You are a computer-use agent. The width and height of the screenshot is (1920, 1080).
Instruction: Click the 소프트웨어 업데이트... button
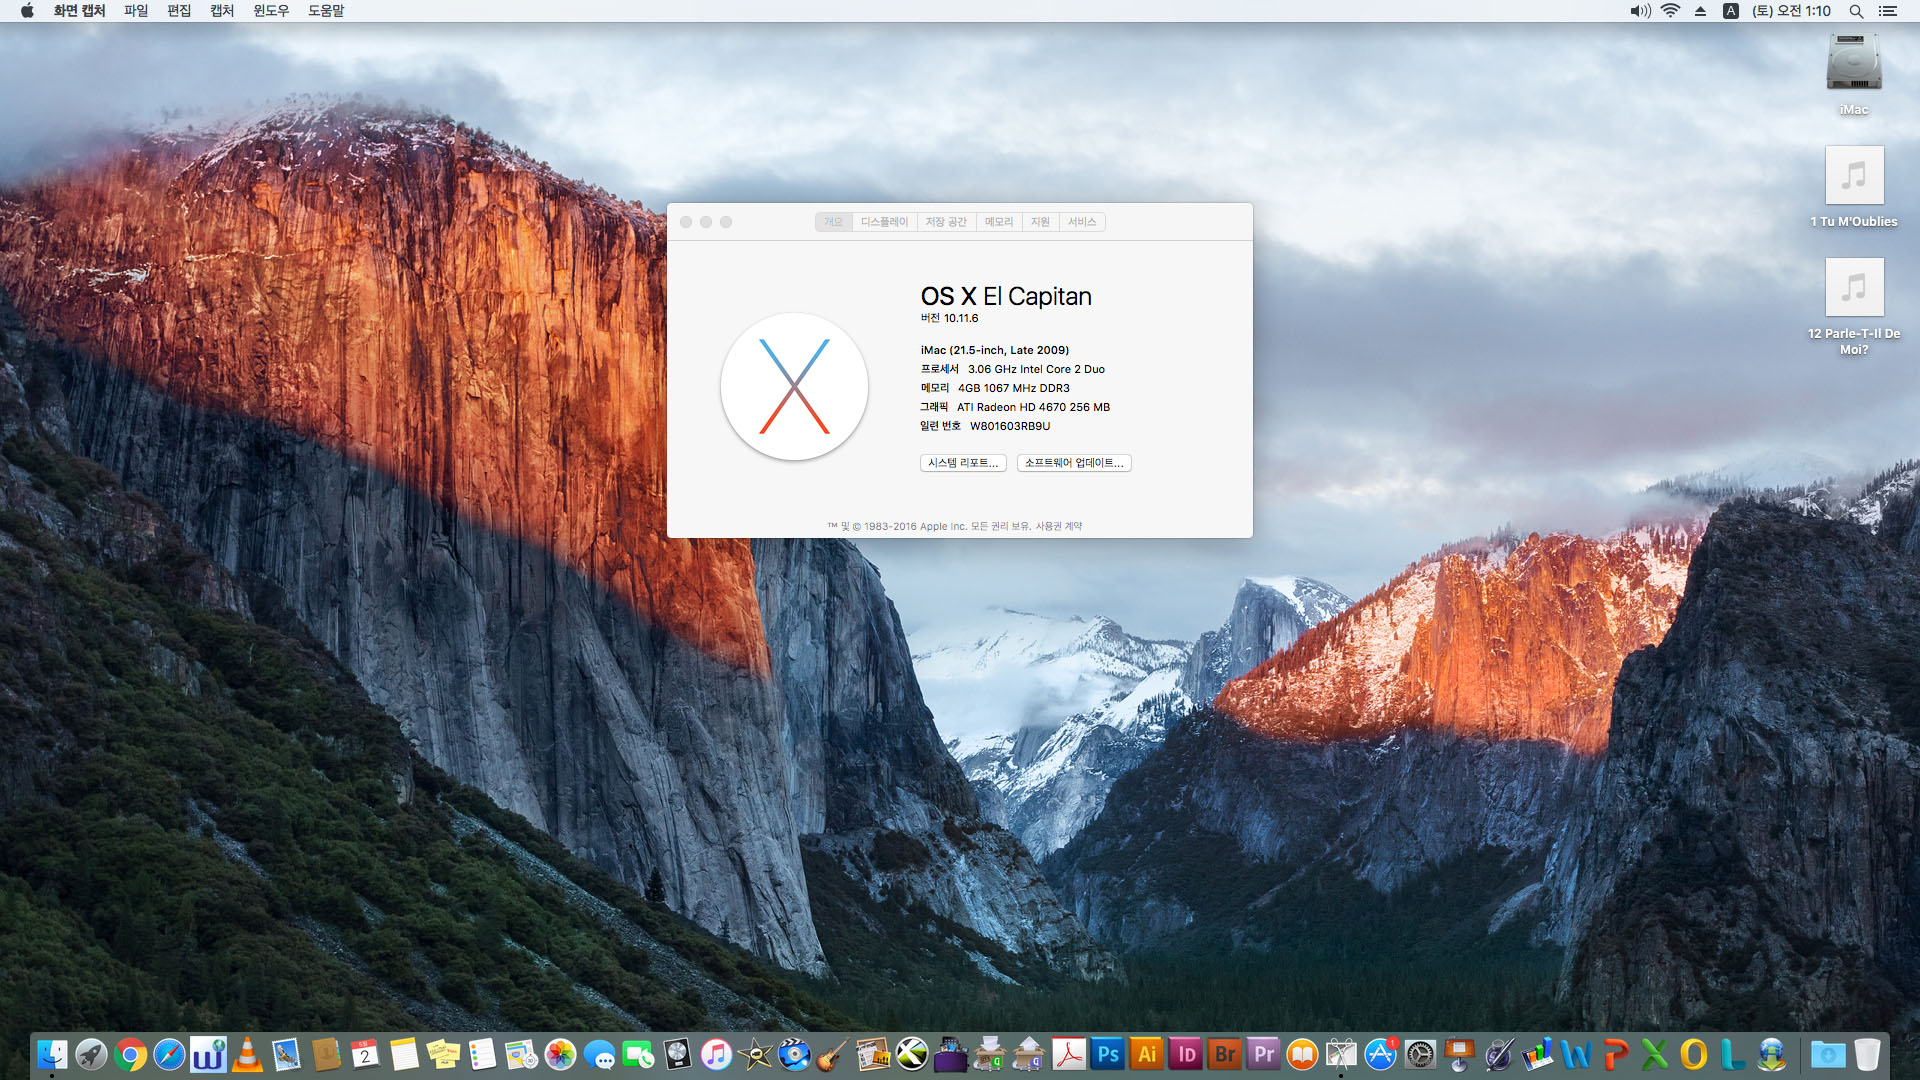(1074, 463)
